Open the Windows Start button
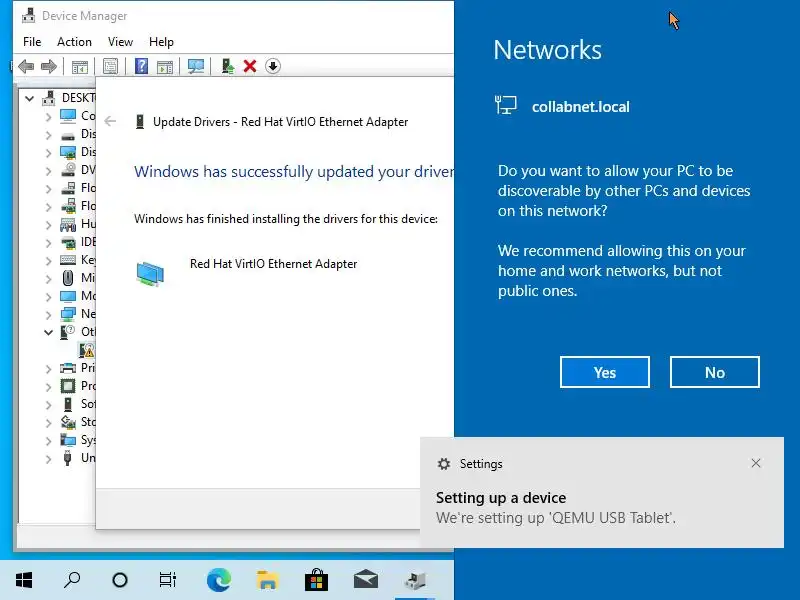The image size is (800, 600). (24, 580)
